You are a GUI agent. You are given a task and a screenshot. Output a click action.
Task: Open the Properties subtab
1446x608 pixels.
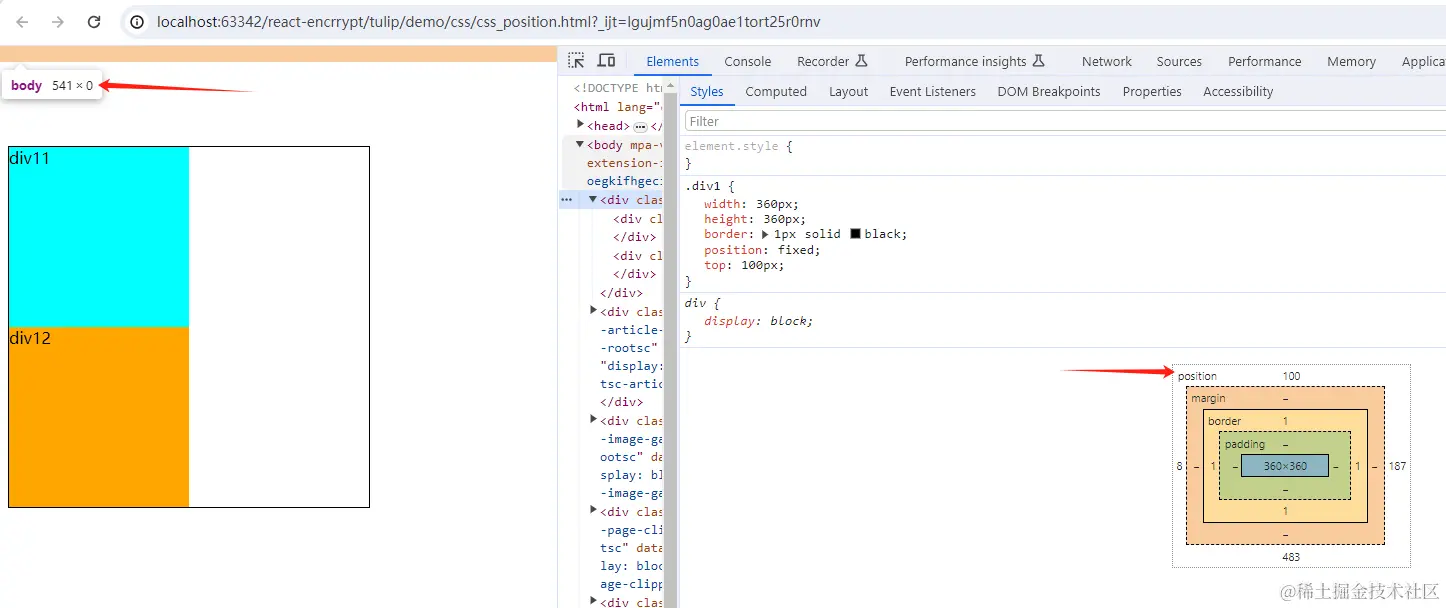[x=1152, y=91]
